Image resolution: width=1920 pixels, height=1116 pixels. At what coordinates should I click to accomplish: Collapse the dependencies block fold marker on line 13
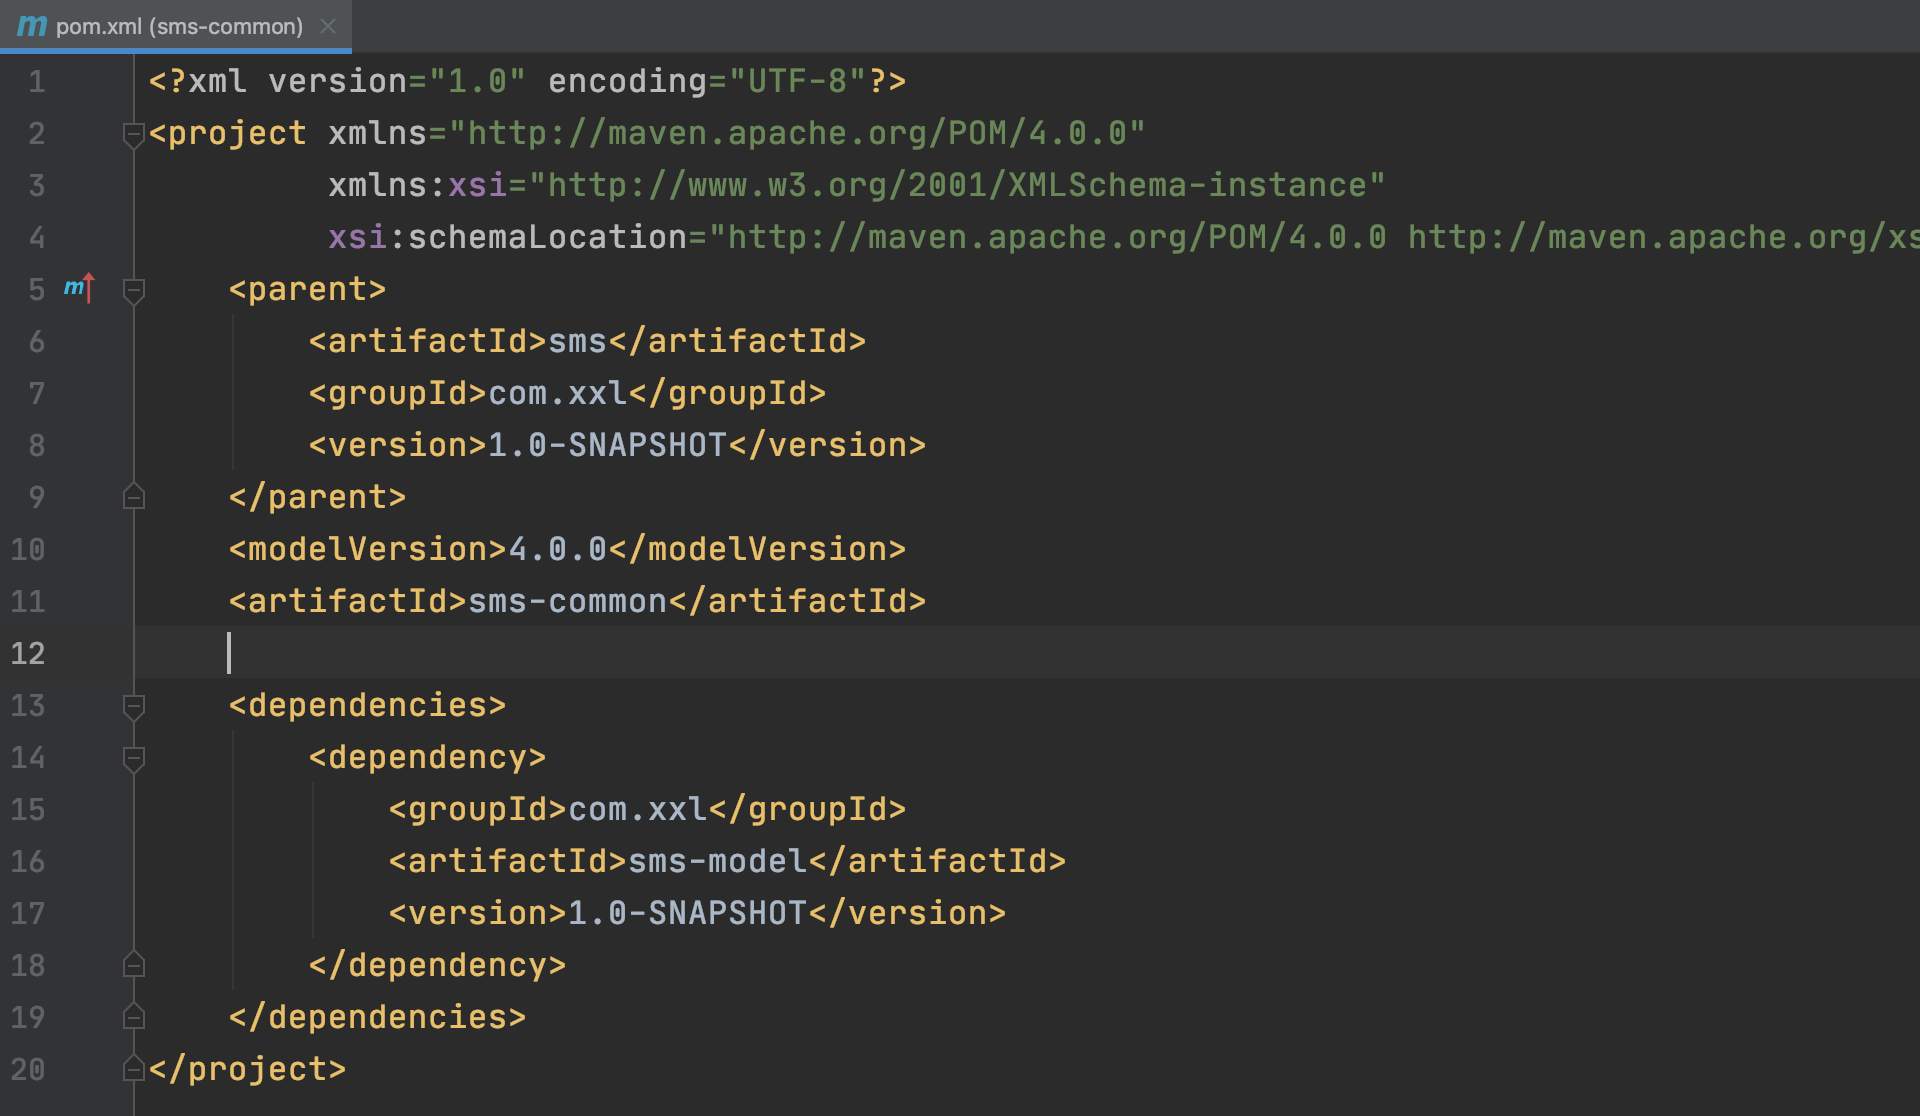pos(133,706)
